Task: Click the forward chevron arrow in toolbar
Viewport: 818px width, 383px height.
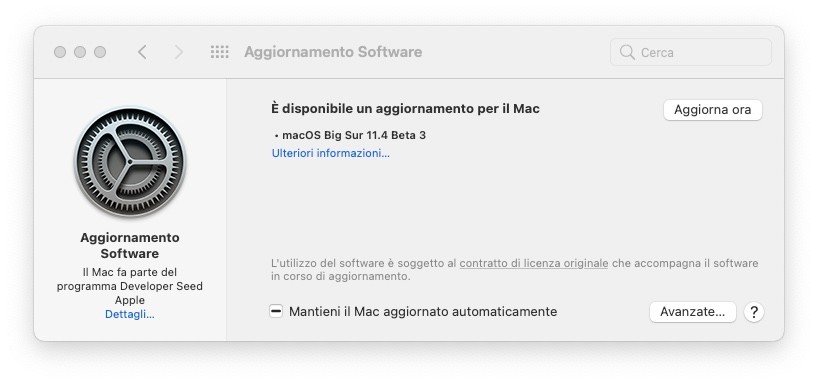Action: click(179, 52)
